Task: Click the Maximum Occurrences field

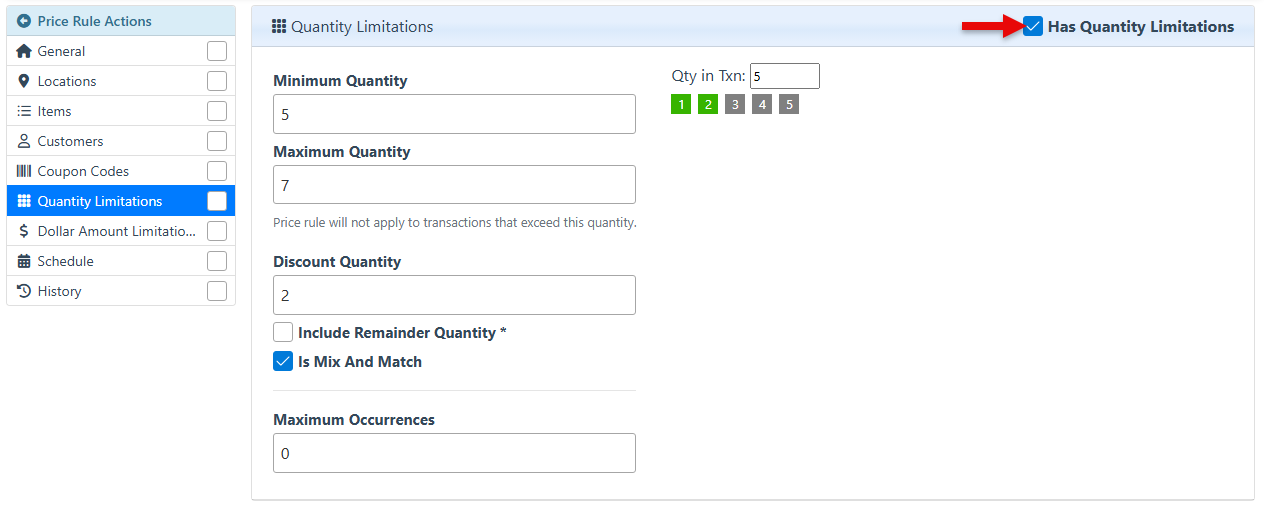Action: click(x=454, y=453)
